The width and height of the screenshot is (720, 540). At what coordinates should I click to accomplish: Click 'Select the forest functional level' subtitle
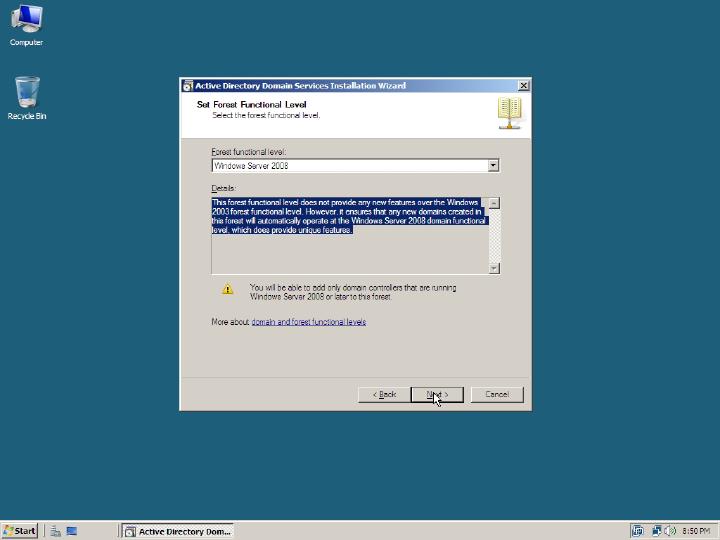pos(266,115)
